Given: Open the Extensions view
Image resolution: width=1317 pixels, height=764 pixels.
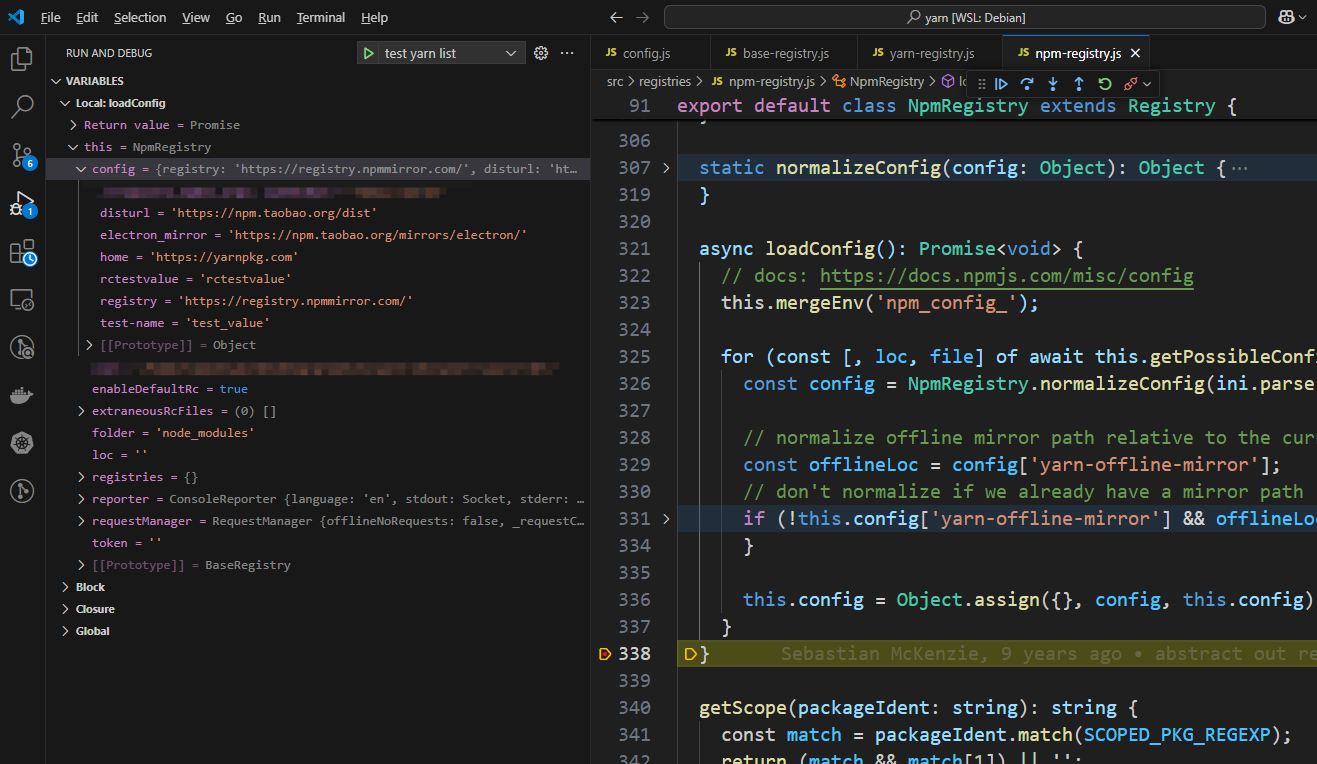Looking at the screenshot, I should (x=21, y=251).
